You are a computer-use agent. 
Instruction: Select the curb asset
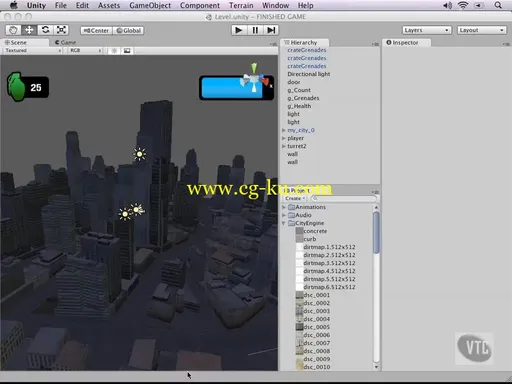click(310, 239)
